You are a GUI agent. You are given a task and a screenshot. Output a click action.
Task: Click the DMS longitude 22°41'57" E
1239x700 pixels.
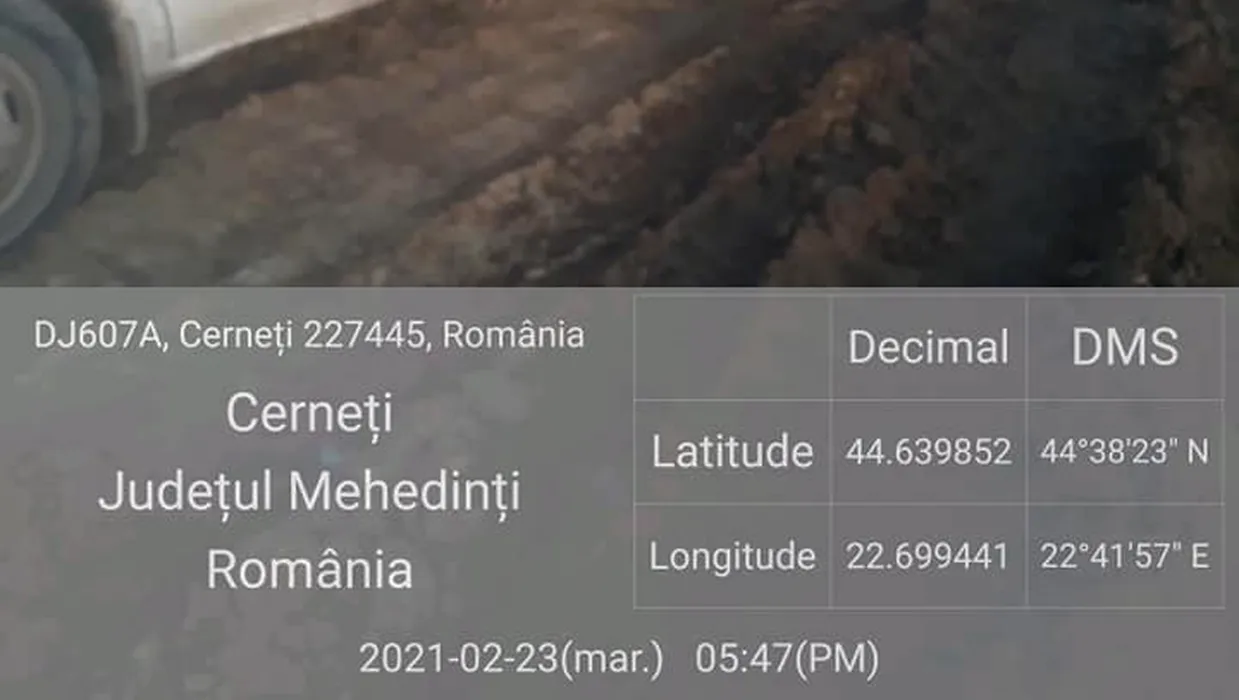point(1125,557)
